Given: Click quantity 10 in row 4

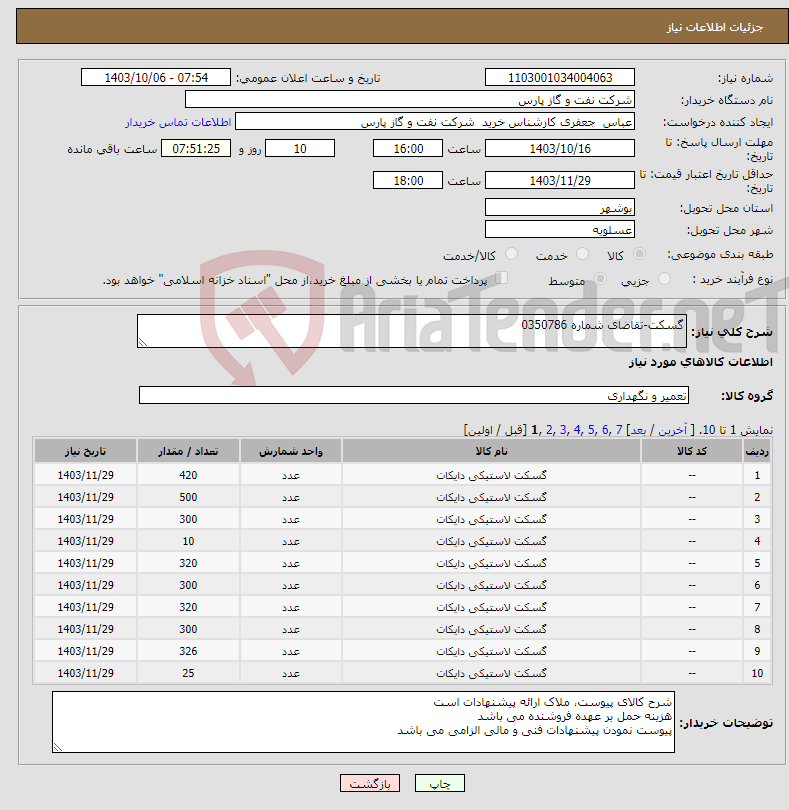Looking at the screenshot, I should [x=188, y=541].
